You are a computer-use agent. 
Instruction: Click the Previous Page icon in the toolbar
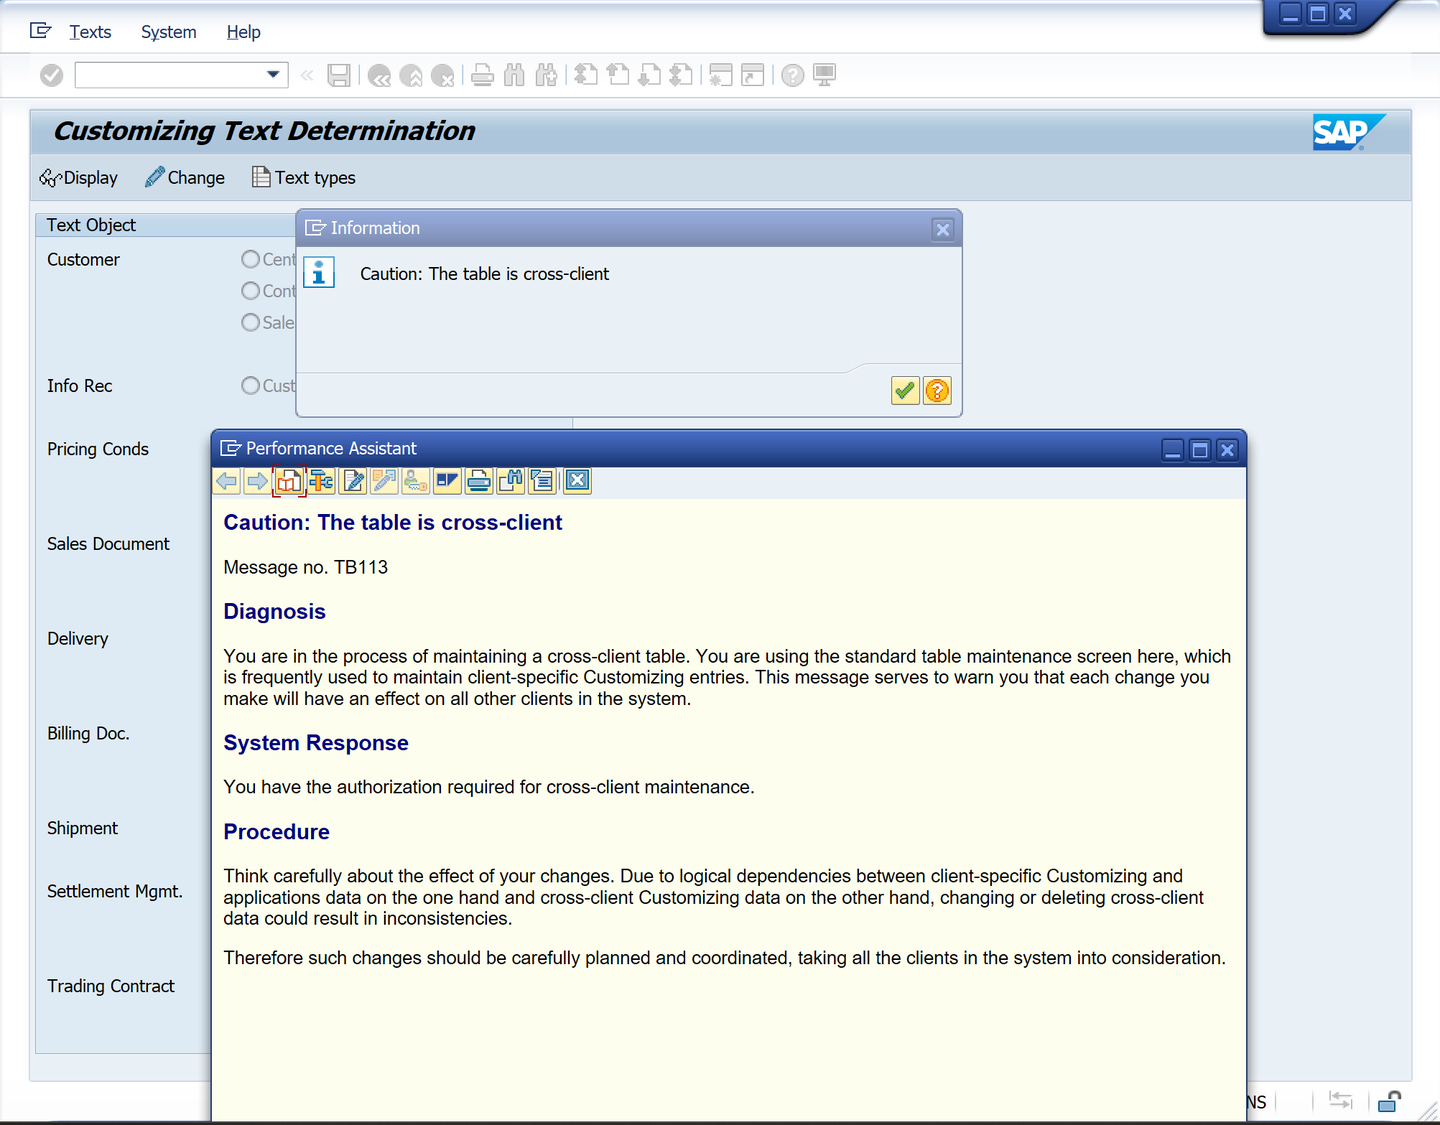(x=618, y=75)
